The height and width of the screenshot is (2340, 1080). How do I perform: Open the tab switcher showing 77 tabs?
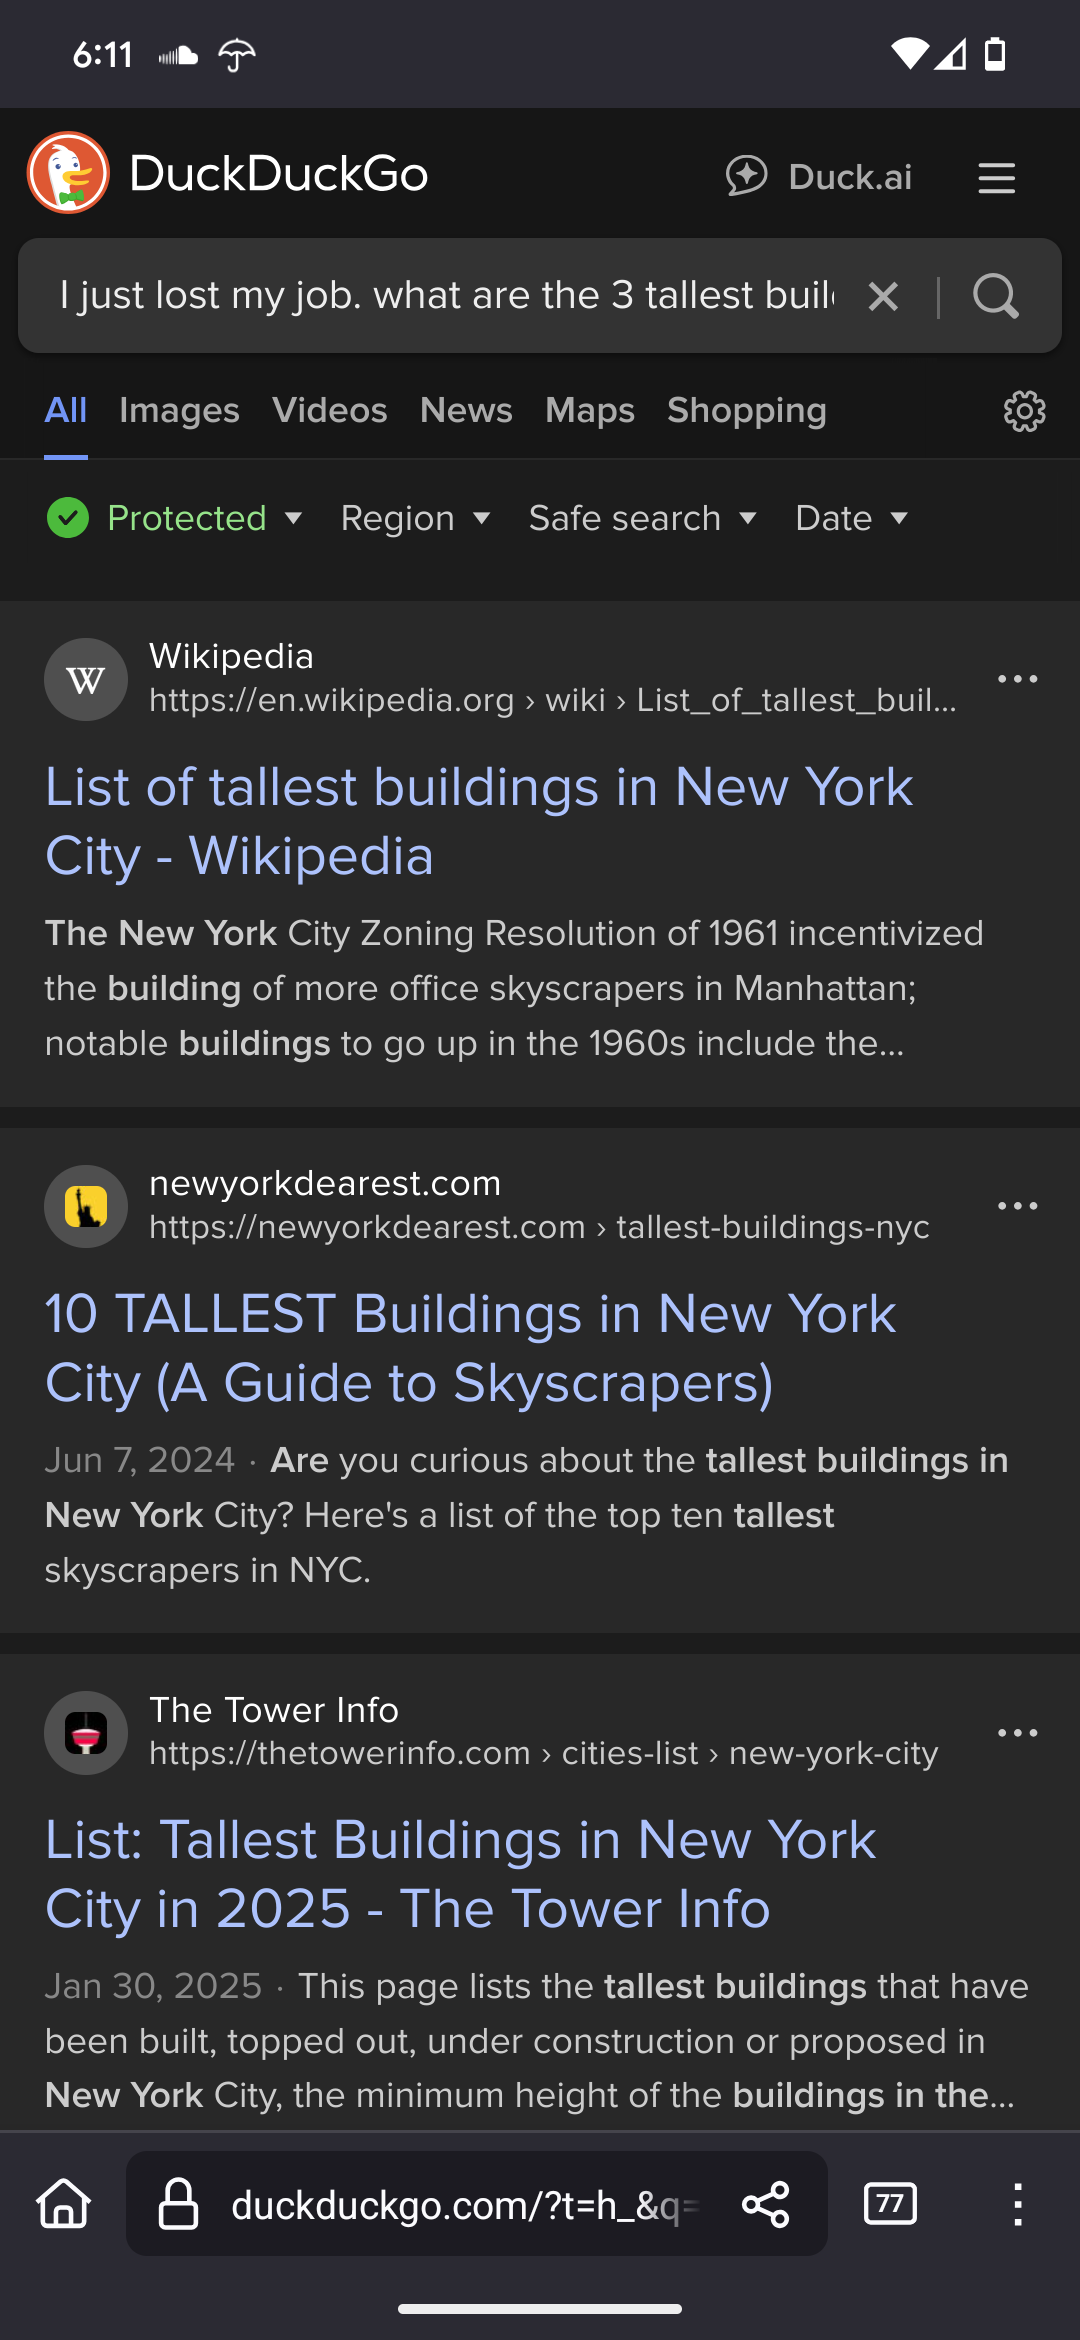(890, 2204)
